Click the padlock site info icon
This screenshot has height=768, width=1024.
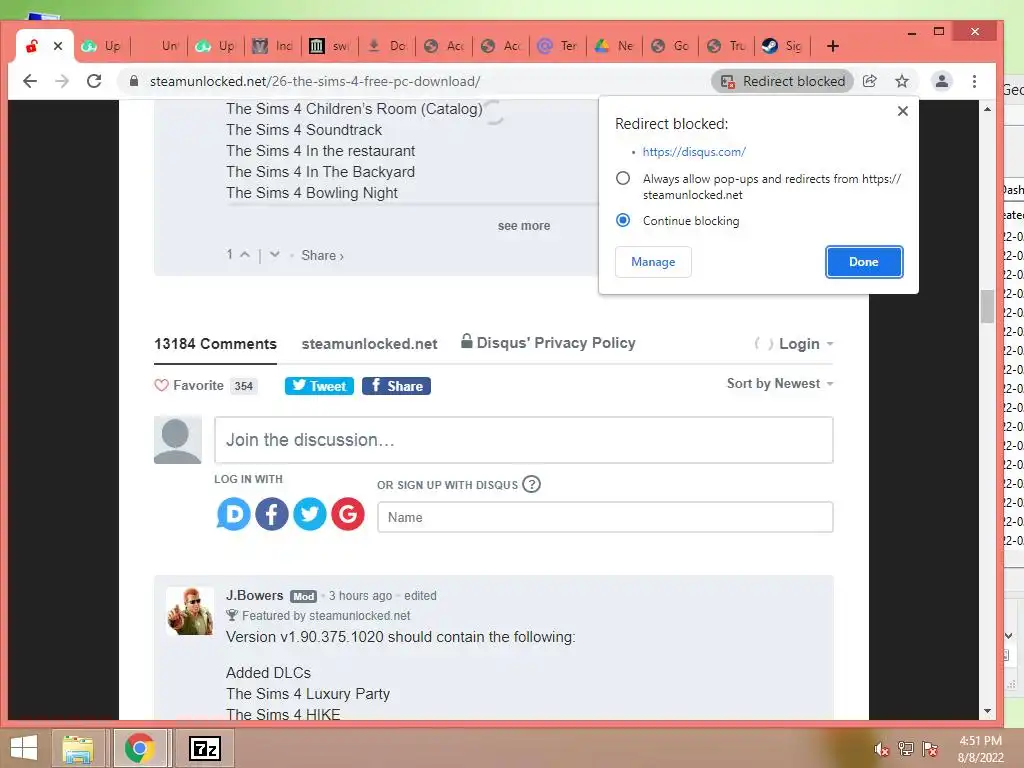coord(134,81)
